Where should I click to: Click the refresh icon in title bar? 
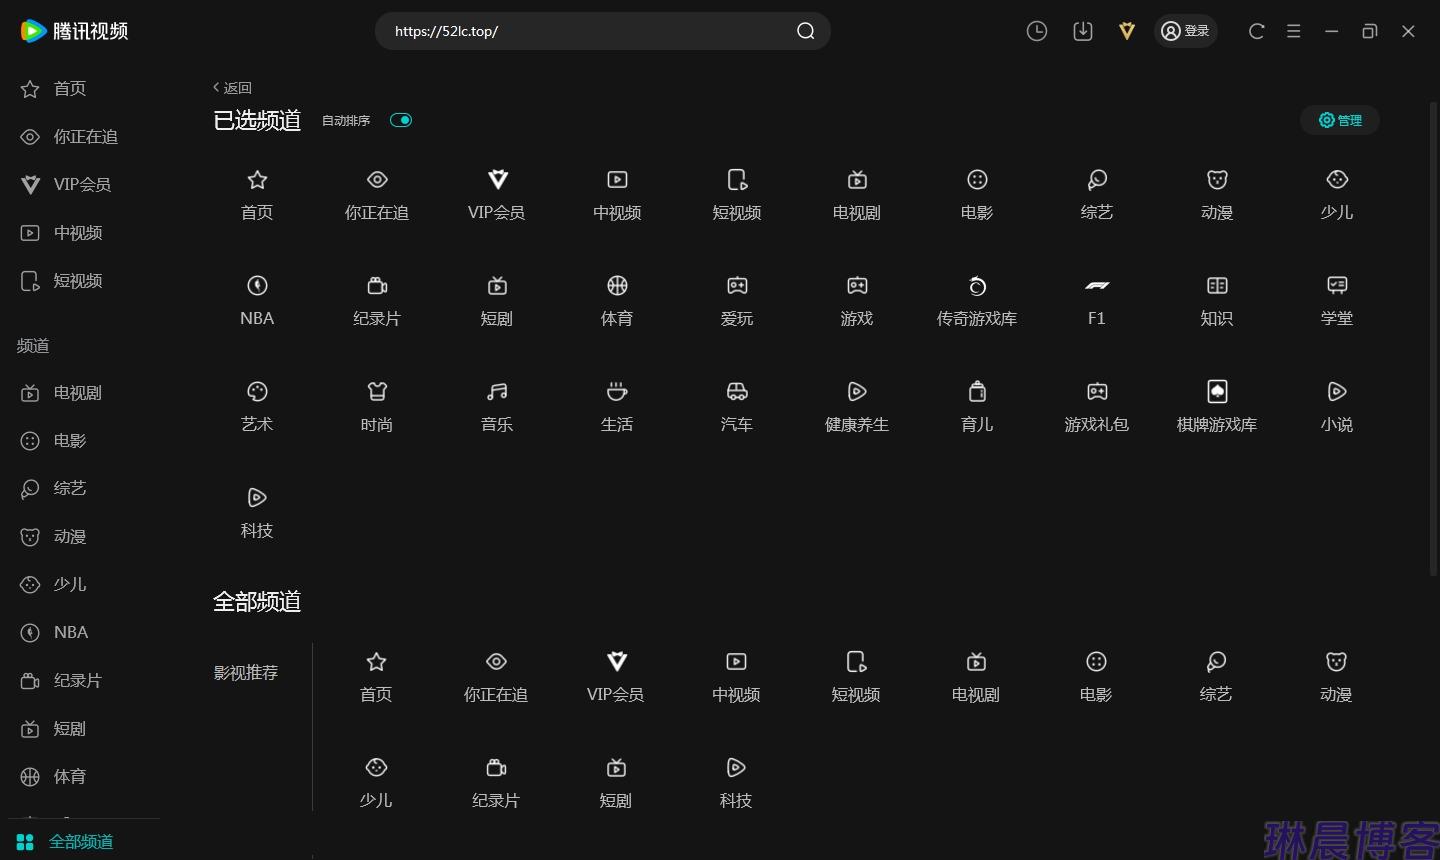pyautogui.click(x=1257, y=31)
